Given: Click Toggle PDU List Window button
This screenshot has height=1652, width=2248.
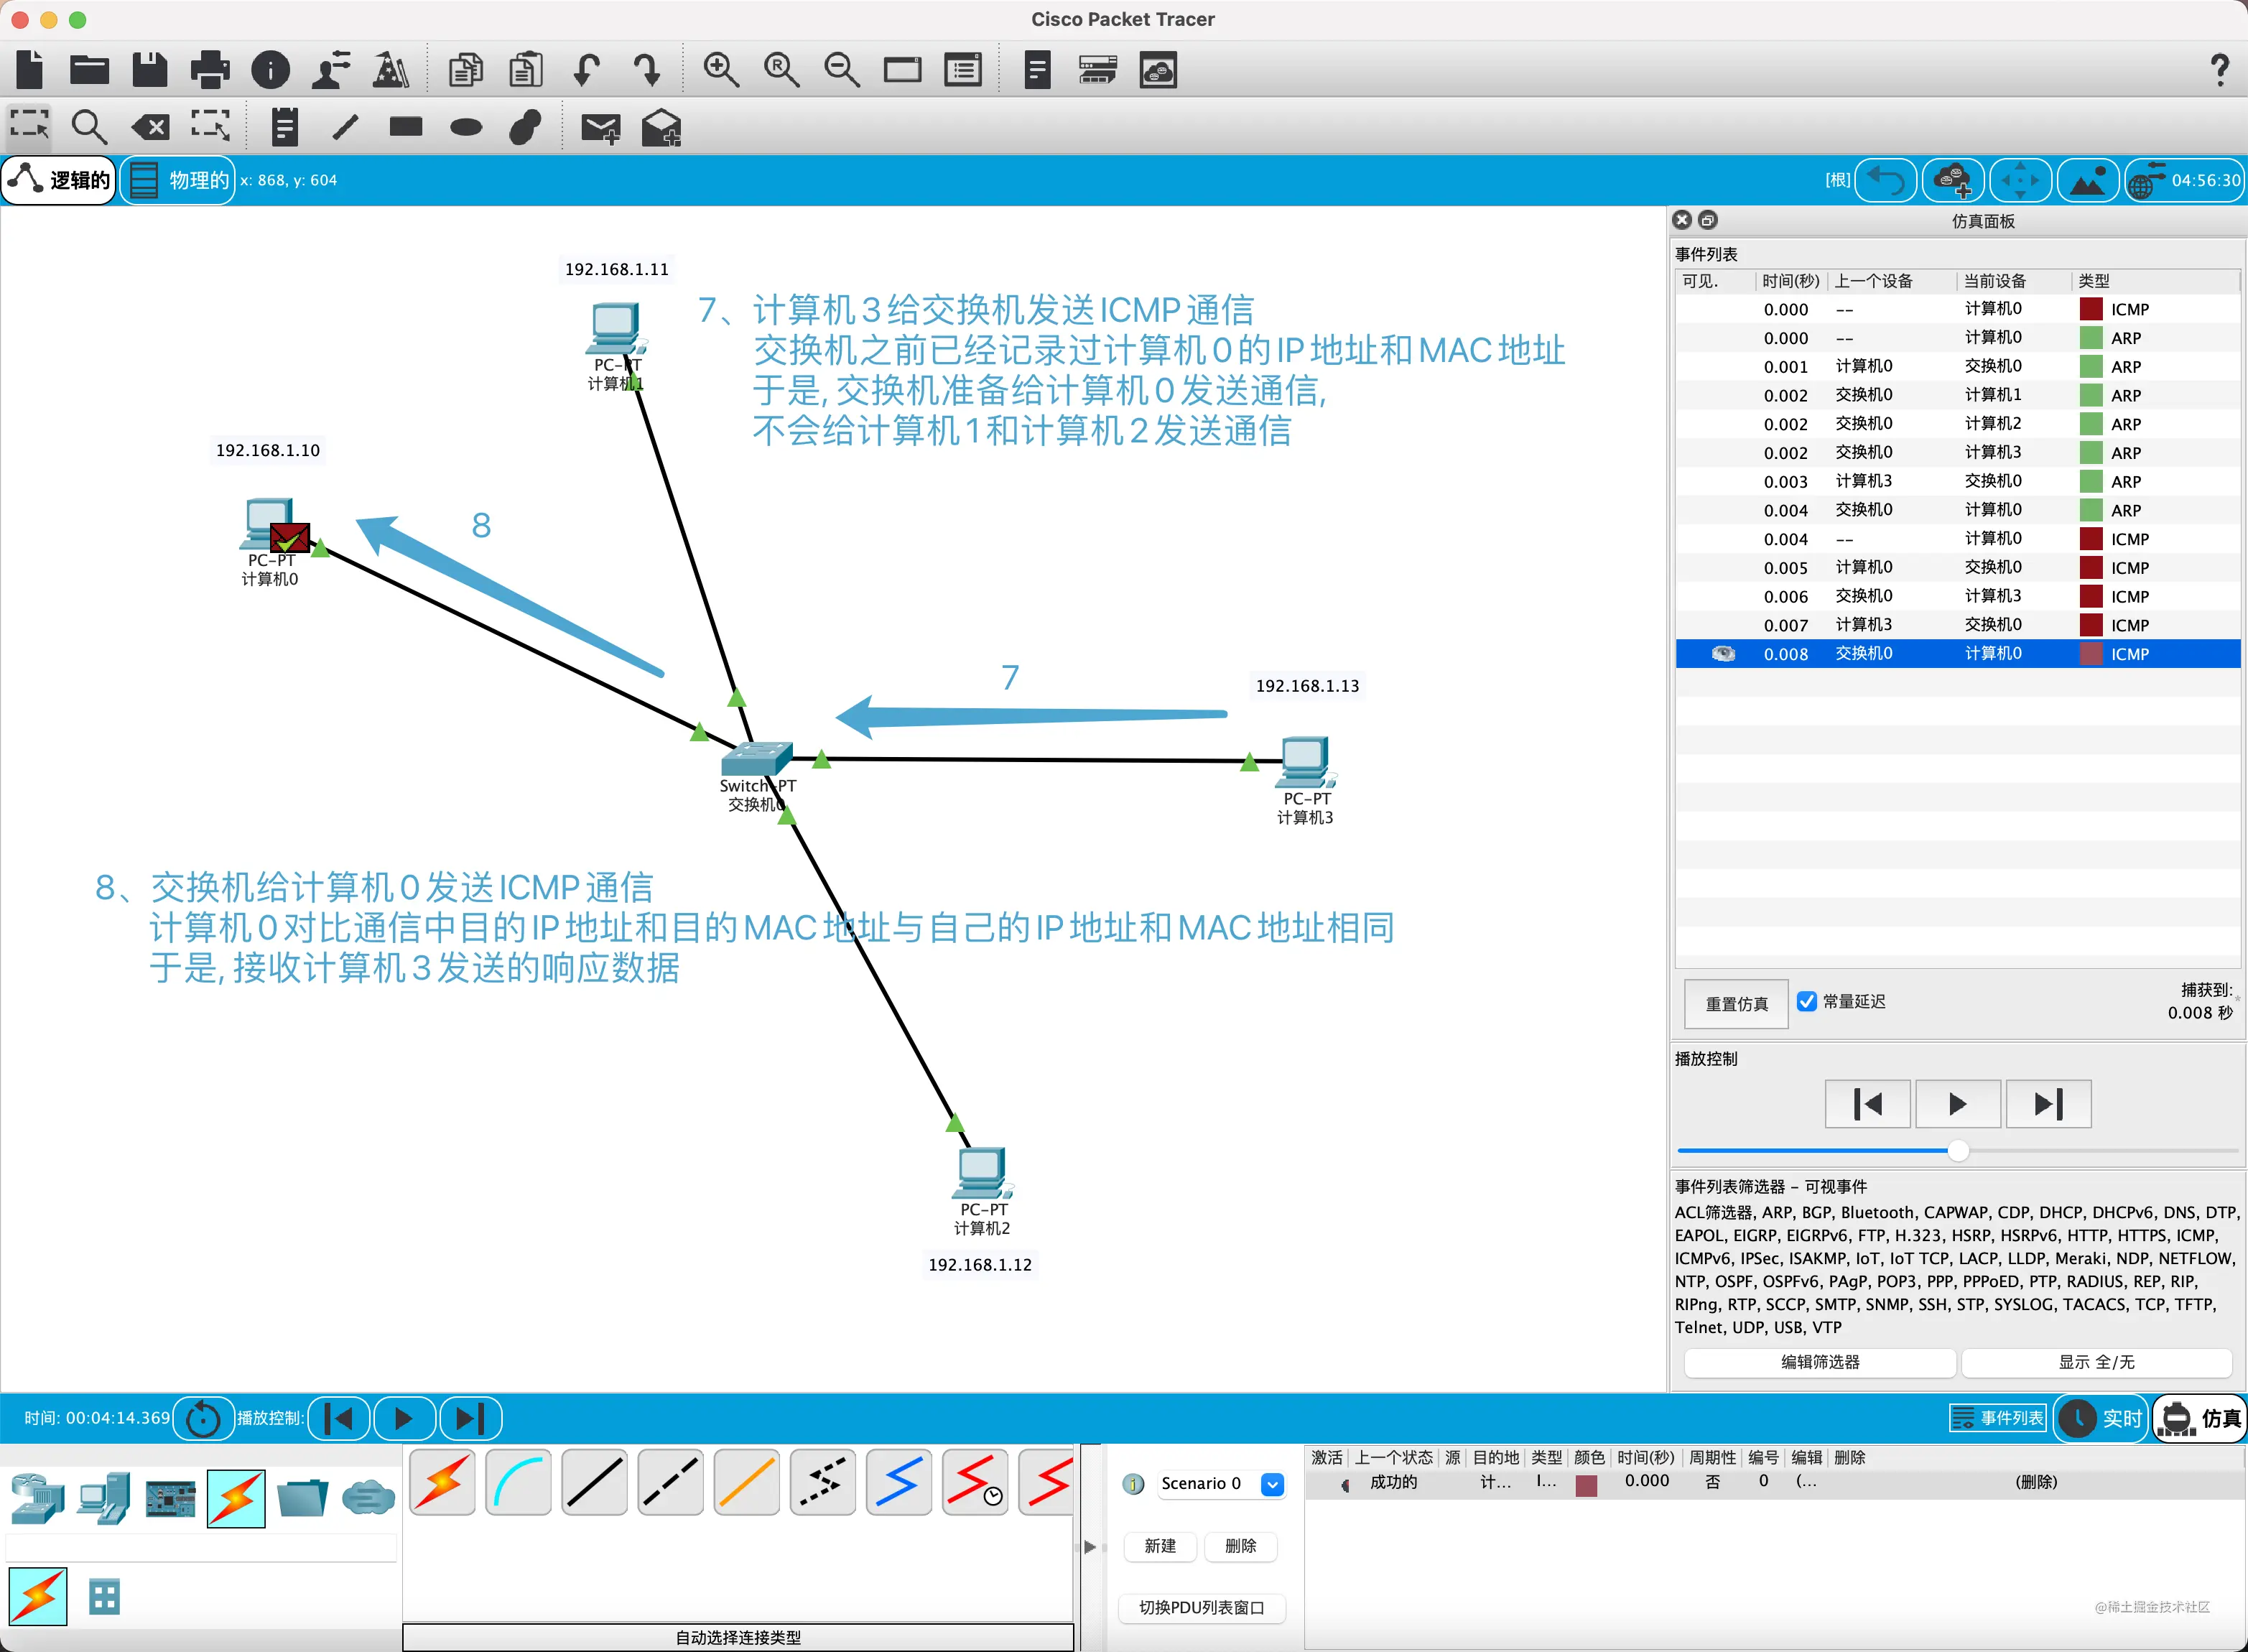Looking at the screenshot, I should pos(1201,1608).
